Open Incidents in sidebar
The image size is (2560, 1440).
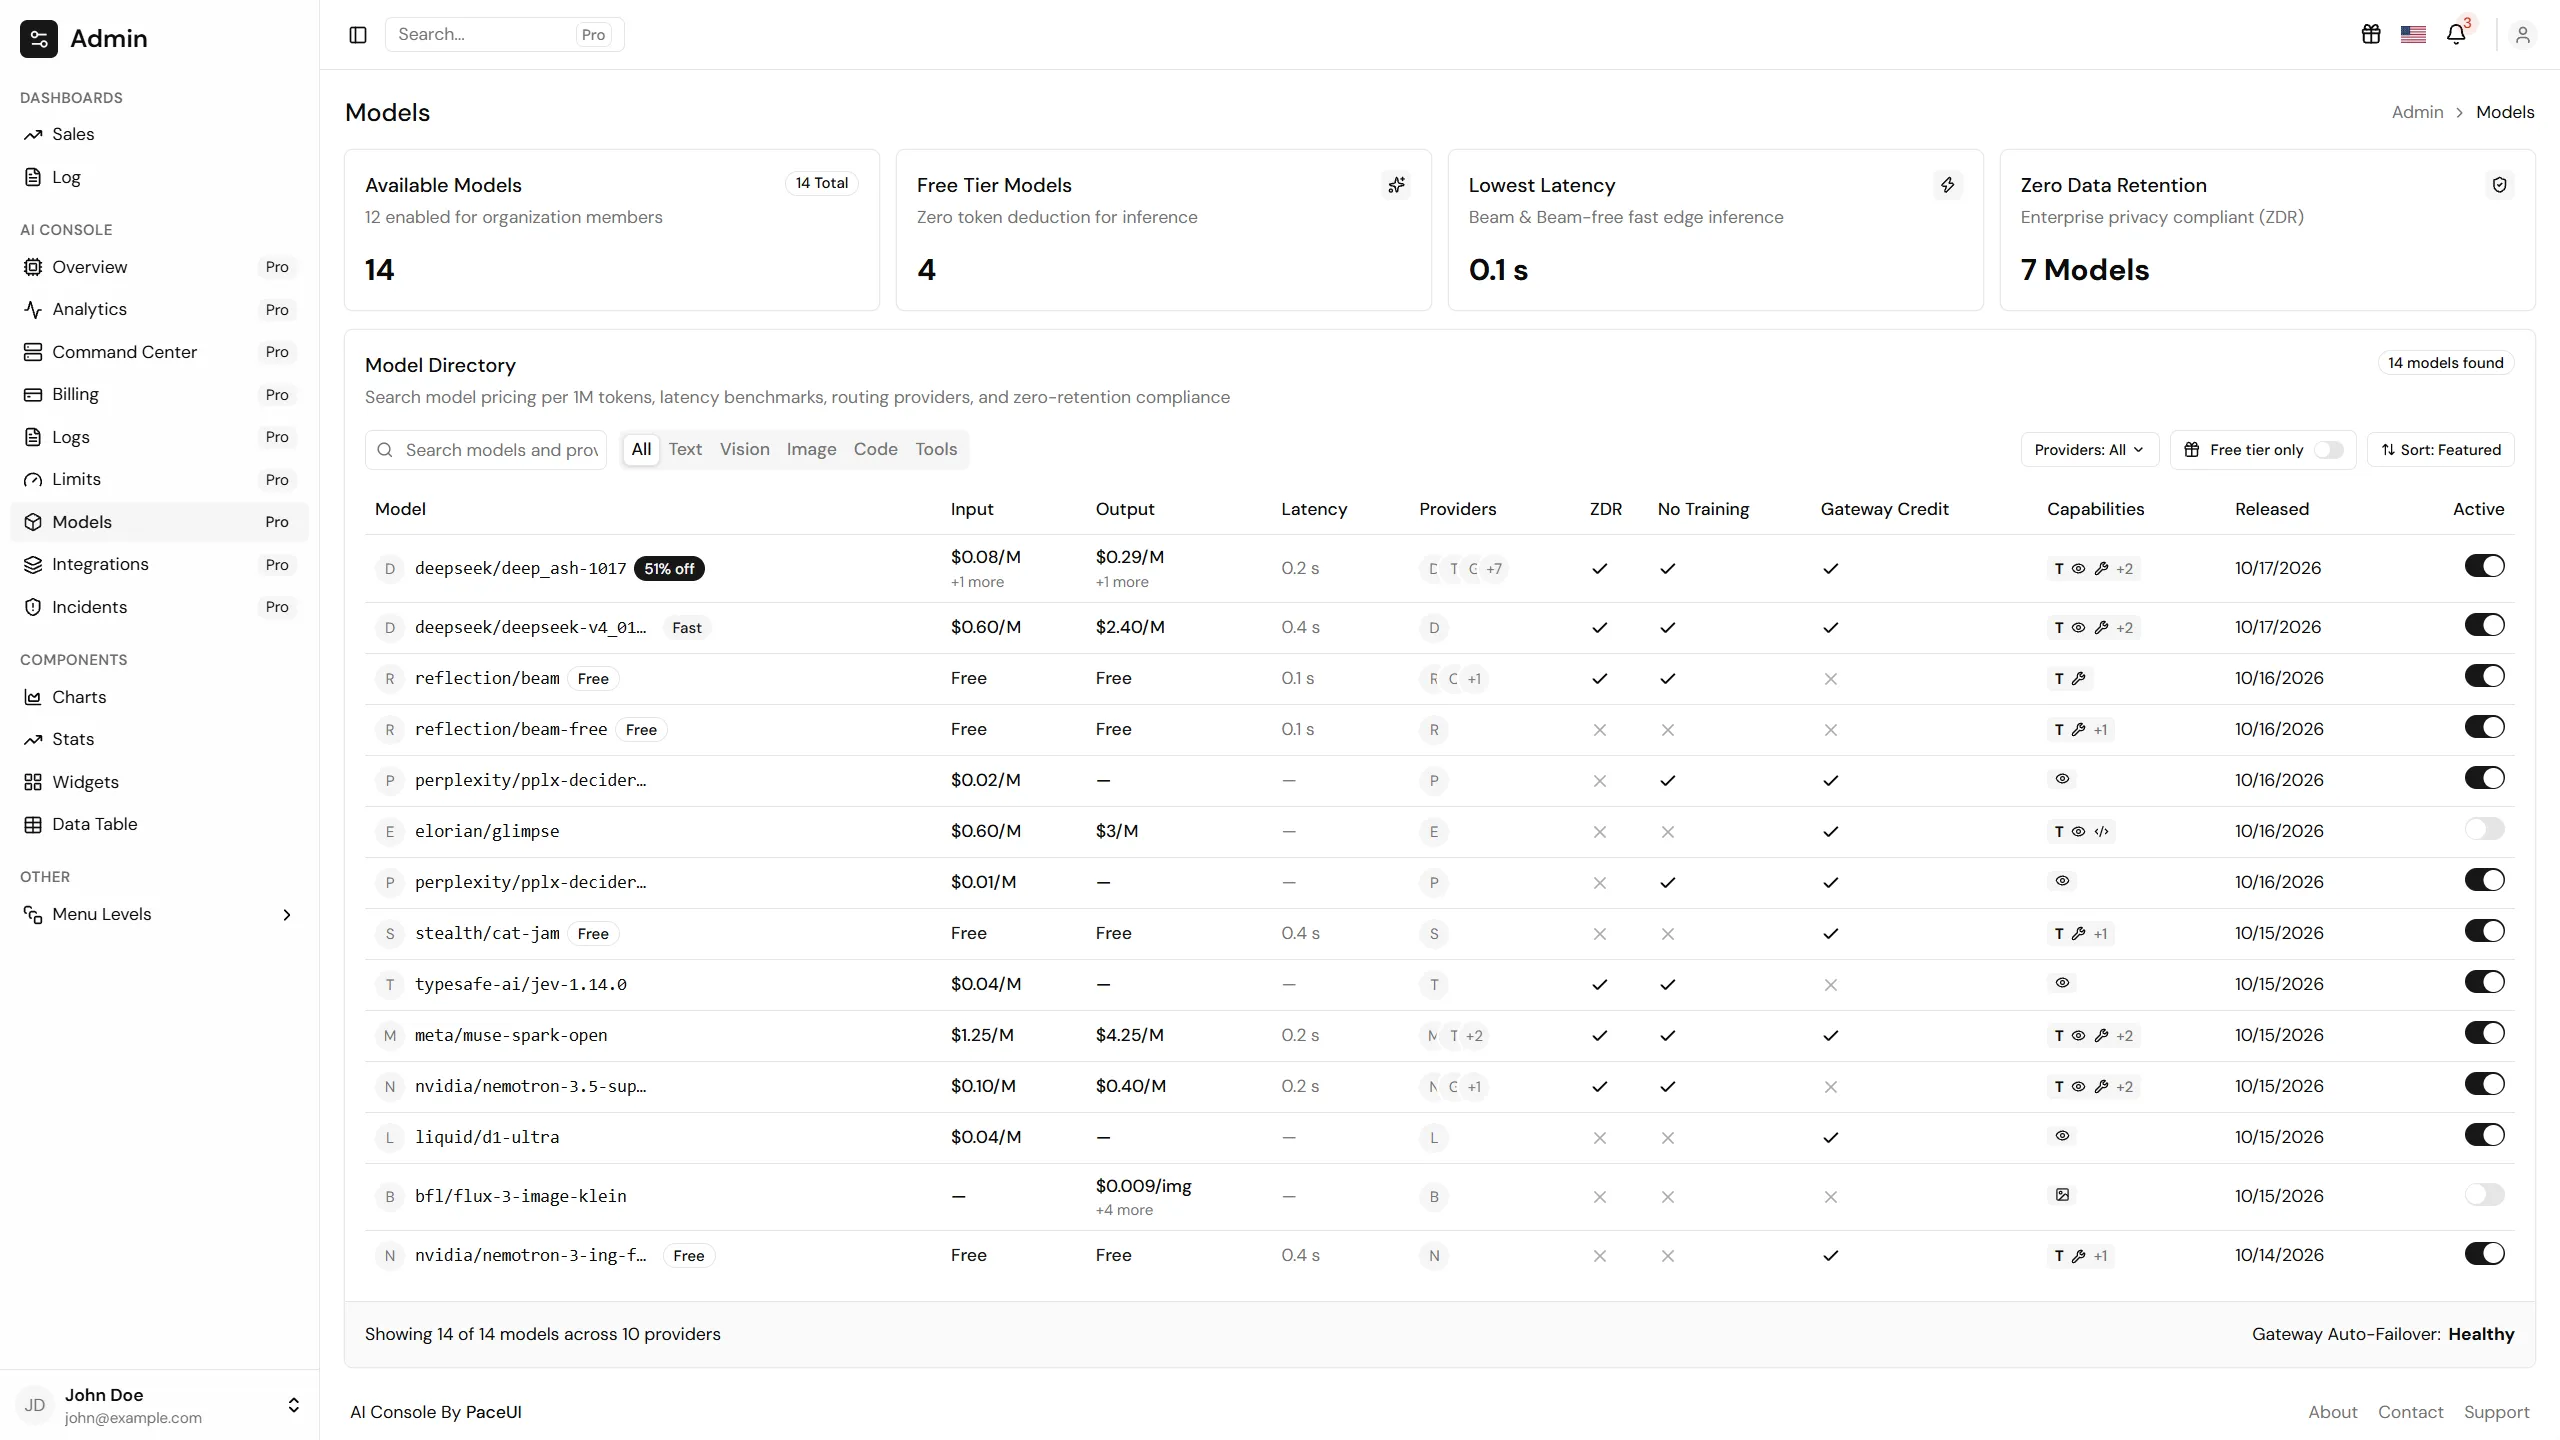click(x=160, y=607)
